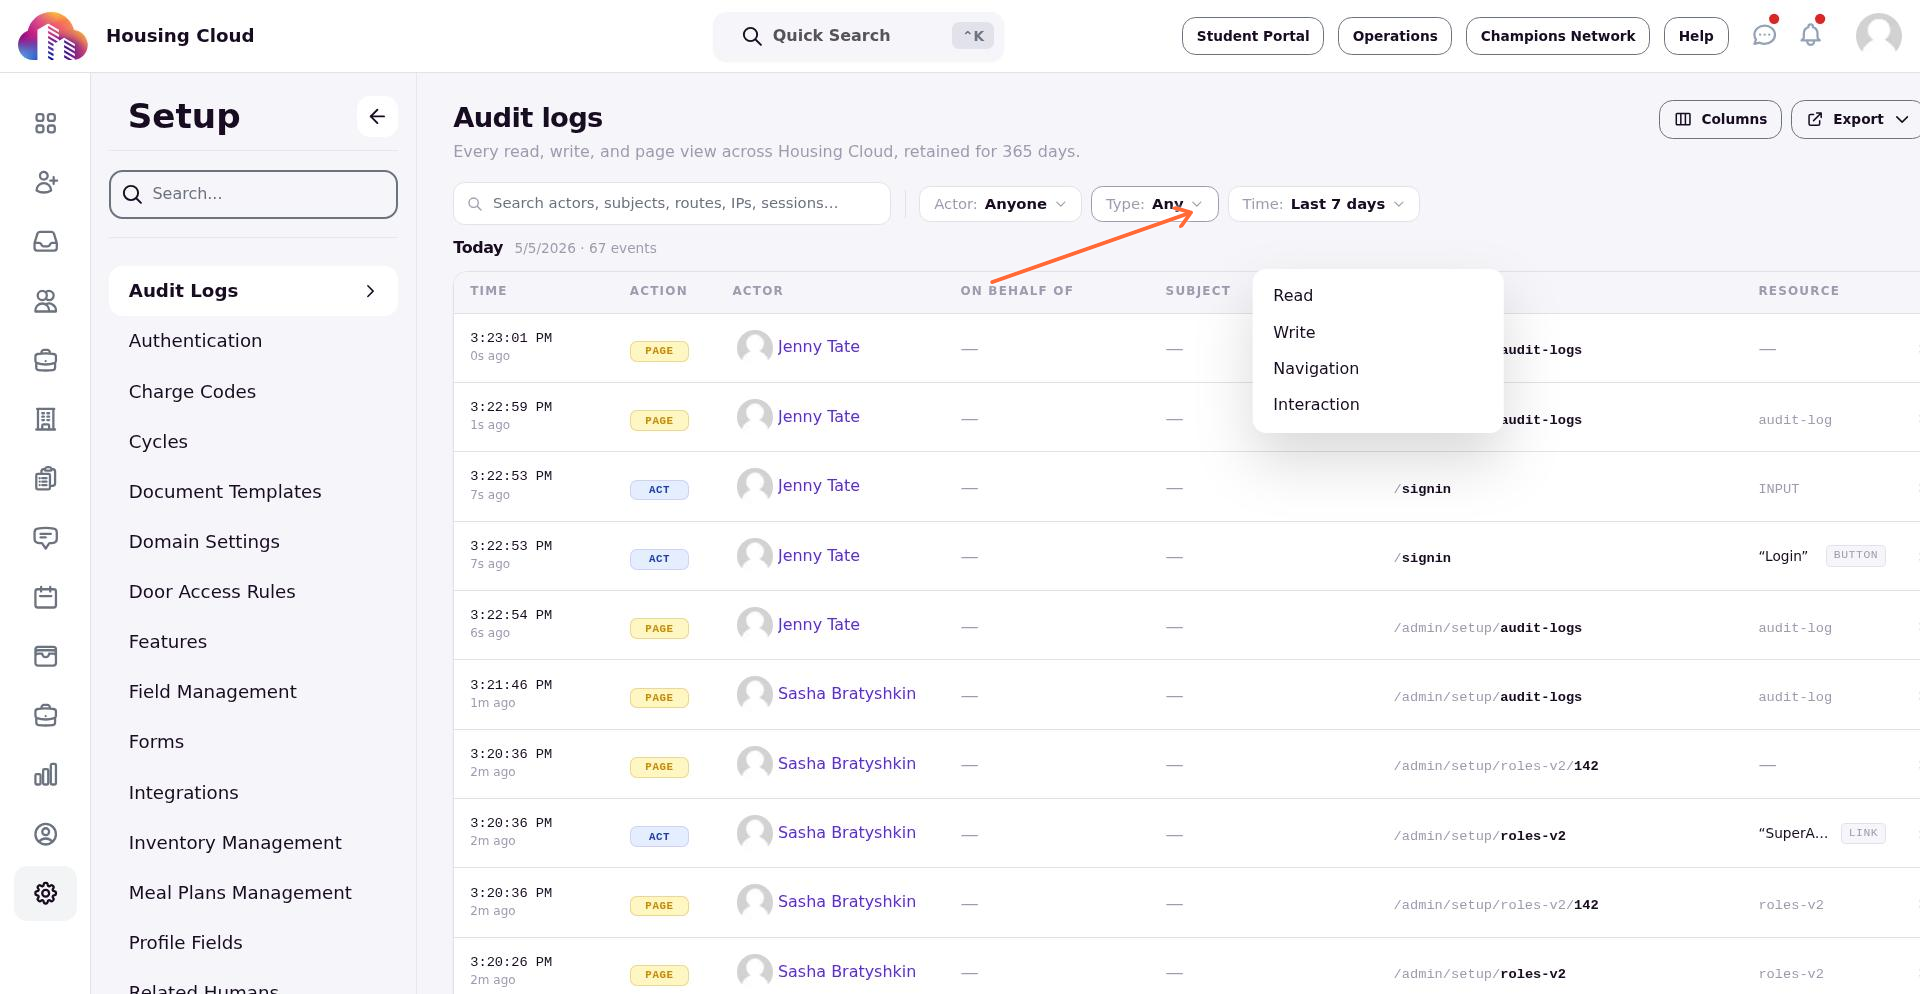Open the Columns chooser button
Image resolution: width=1920 pixels, height=994 pixels.
[x=1720, y=119]
